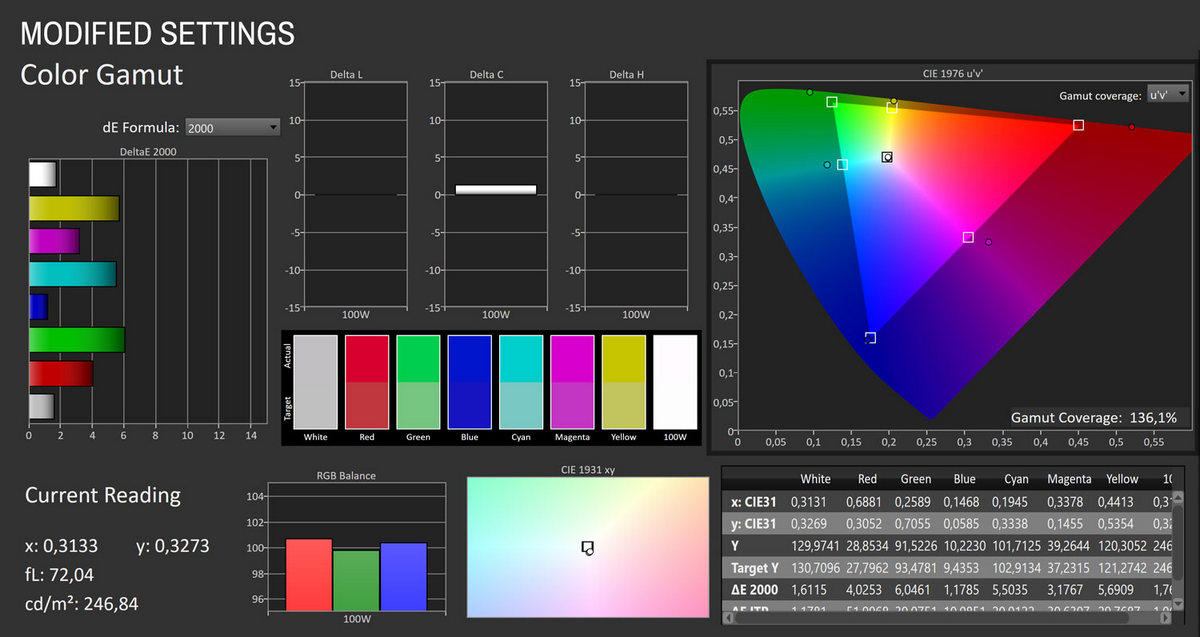Click the red target square on CIE chart

(1078, 125)
